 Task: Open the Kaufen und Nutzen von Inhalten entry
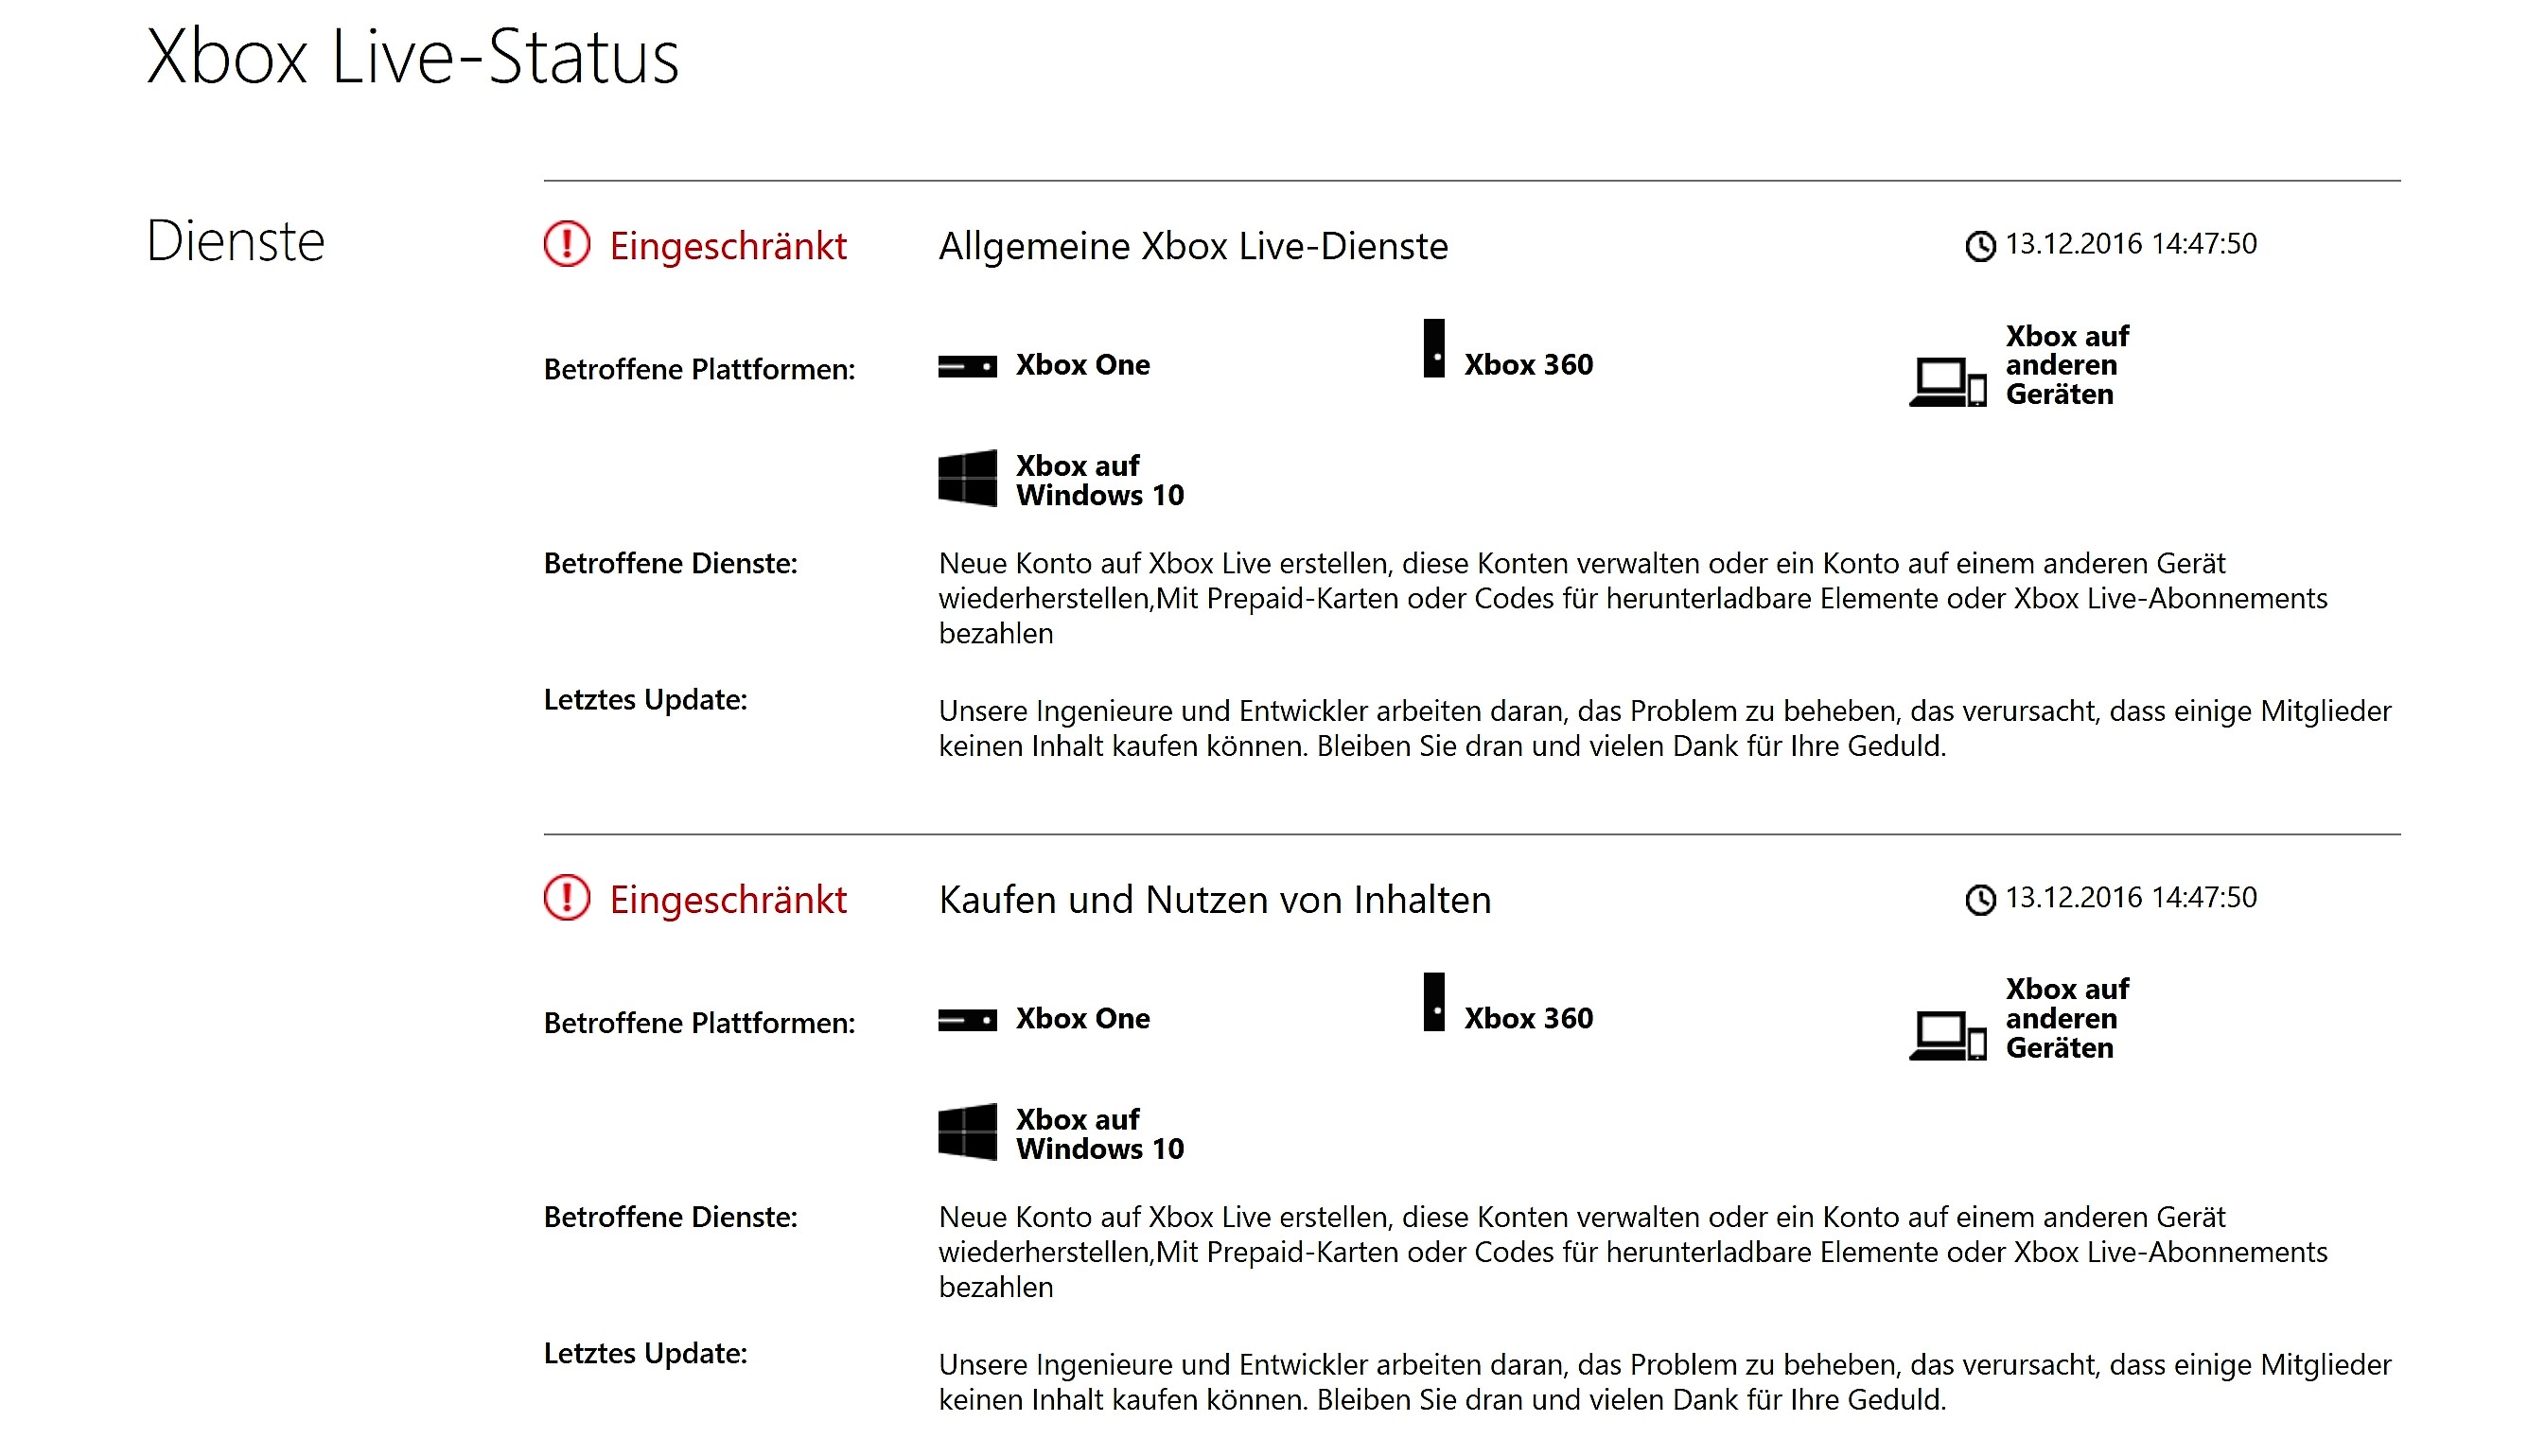[x=1215, y=901]
